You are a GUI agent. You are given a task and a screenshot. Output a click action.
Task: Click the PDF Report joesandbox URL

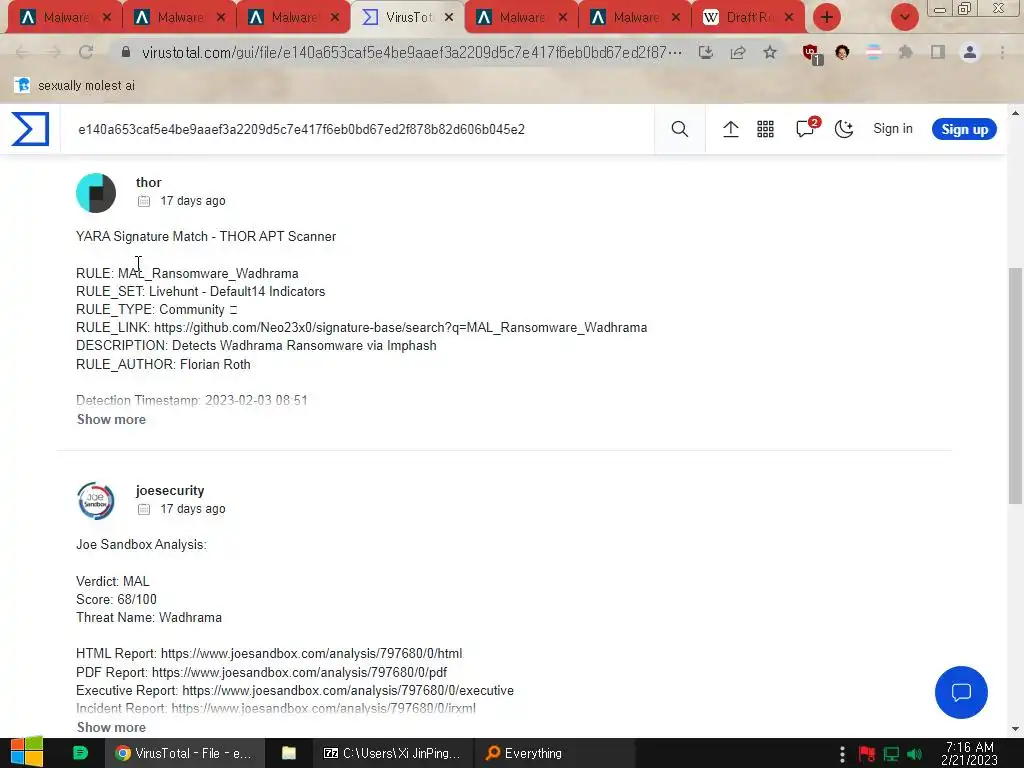[x=299, y=672]
